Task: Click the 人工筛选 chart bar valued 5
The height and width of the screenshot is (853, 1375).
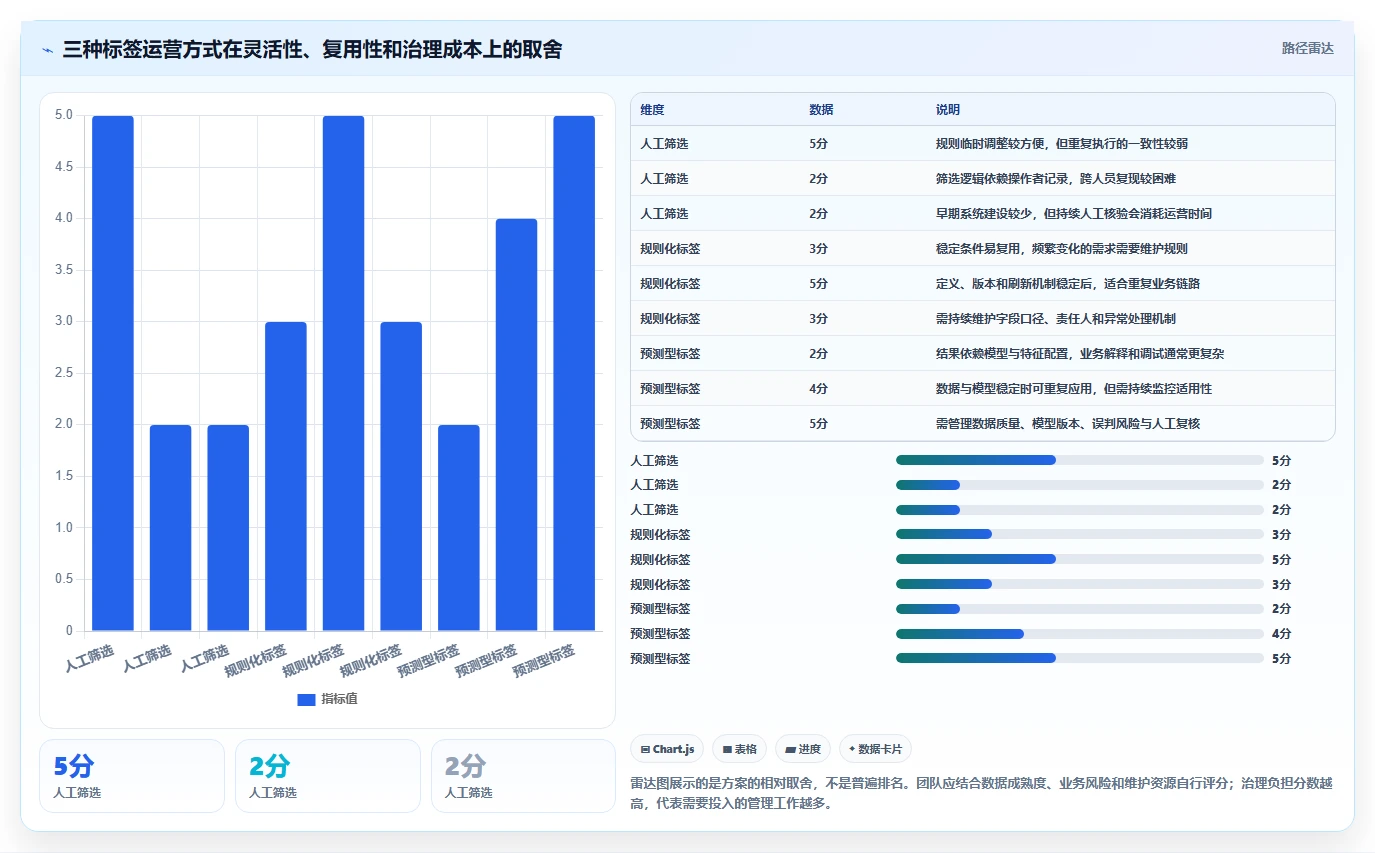Action: click(113, 373)
